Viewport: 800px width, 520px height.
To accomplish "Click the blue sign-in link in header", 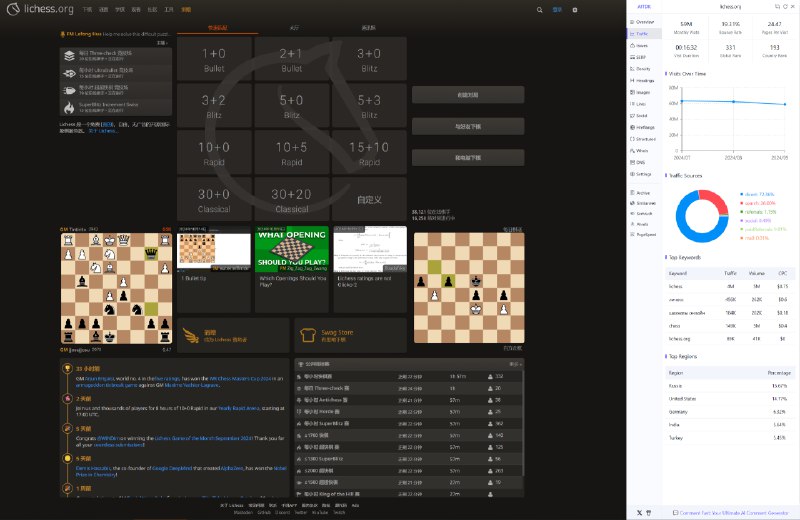I will tap(557, 10).
